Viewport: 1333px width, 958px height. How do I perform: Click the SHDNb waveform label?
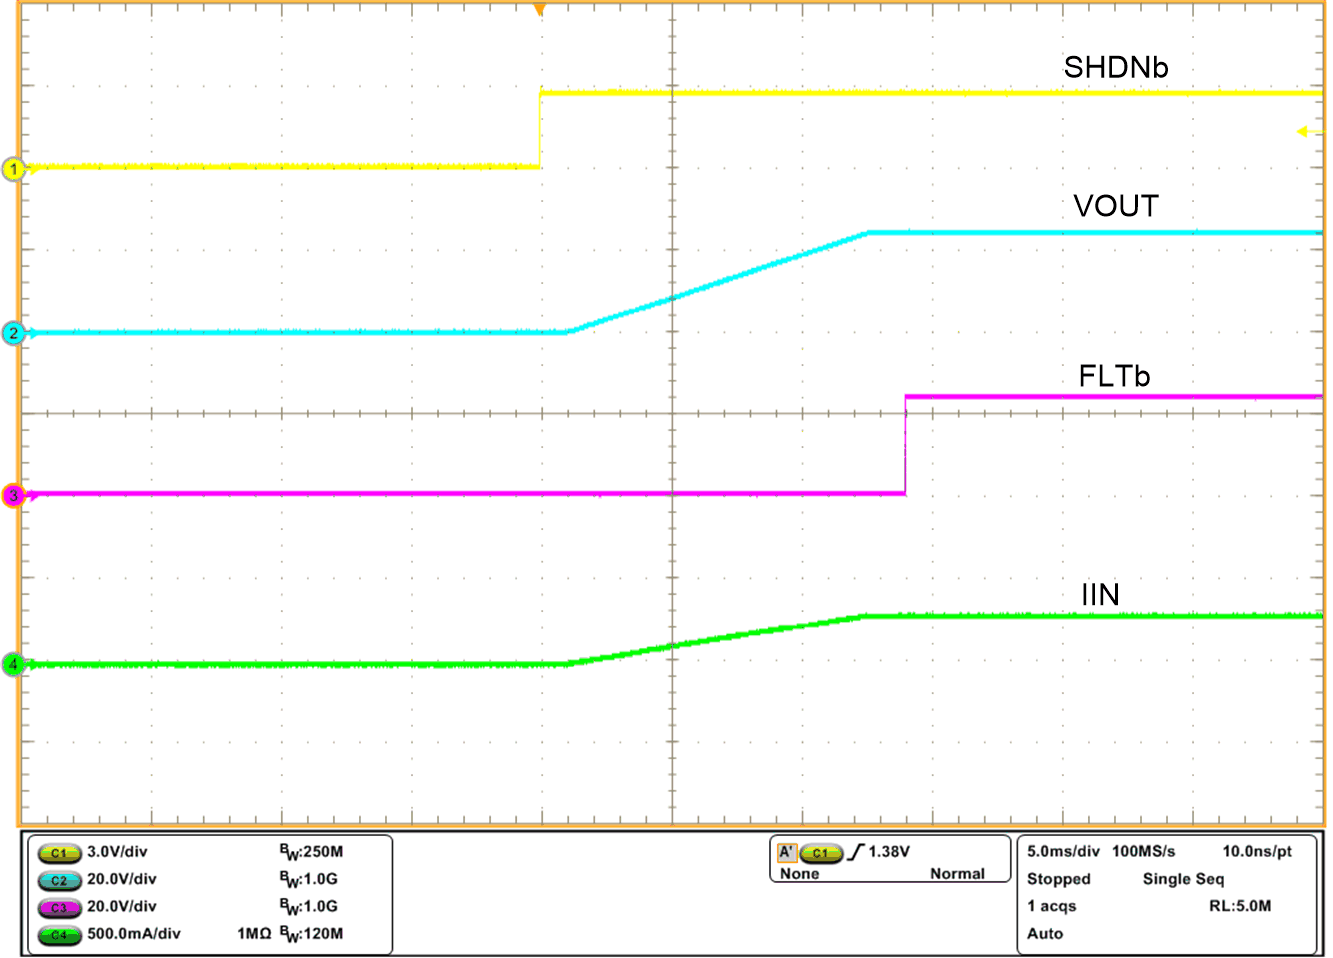point(1116,67)
